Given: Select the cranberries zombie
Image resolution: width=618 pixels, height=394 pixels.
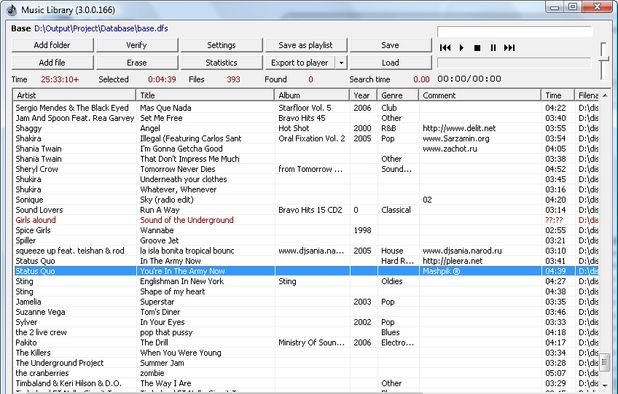Looking at the screenshot, I should tap(306, 373).
